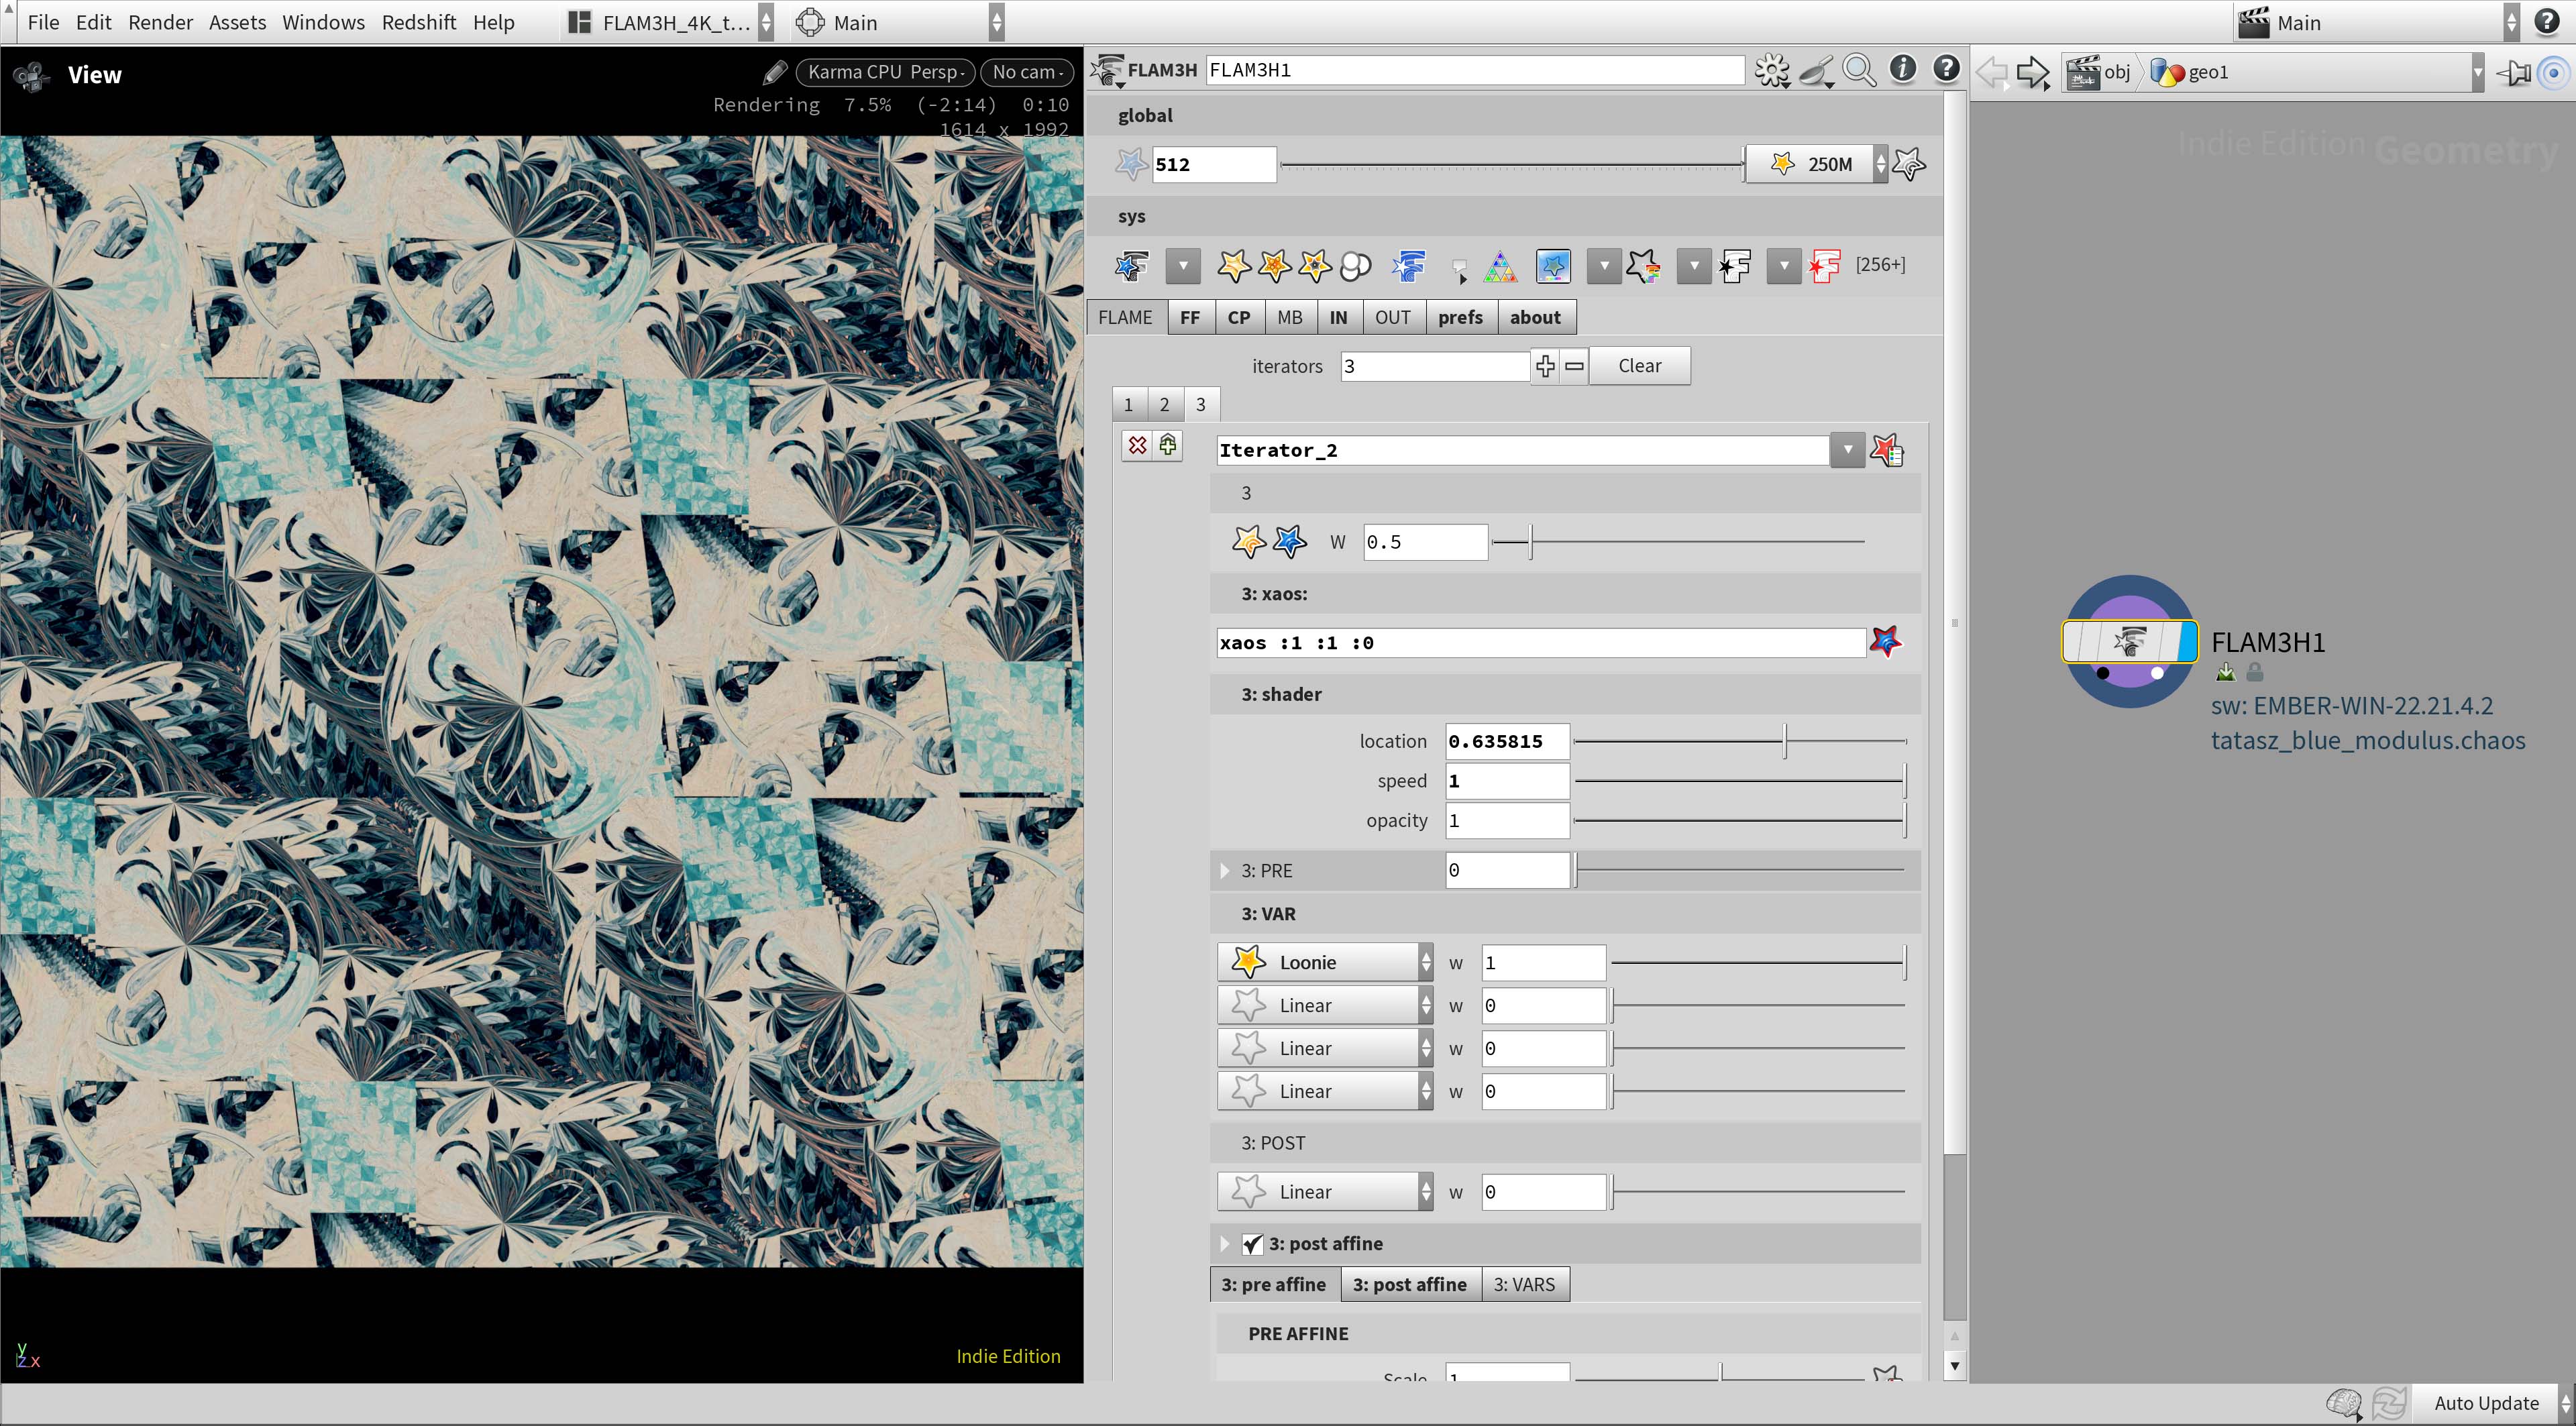Expand the Loonie variation dropdown
Screen dimensions: 2576x1426
tap(1426, 961)
